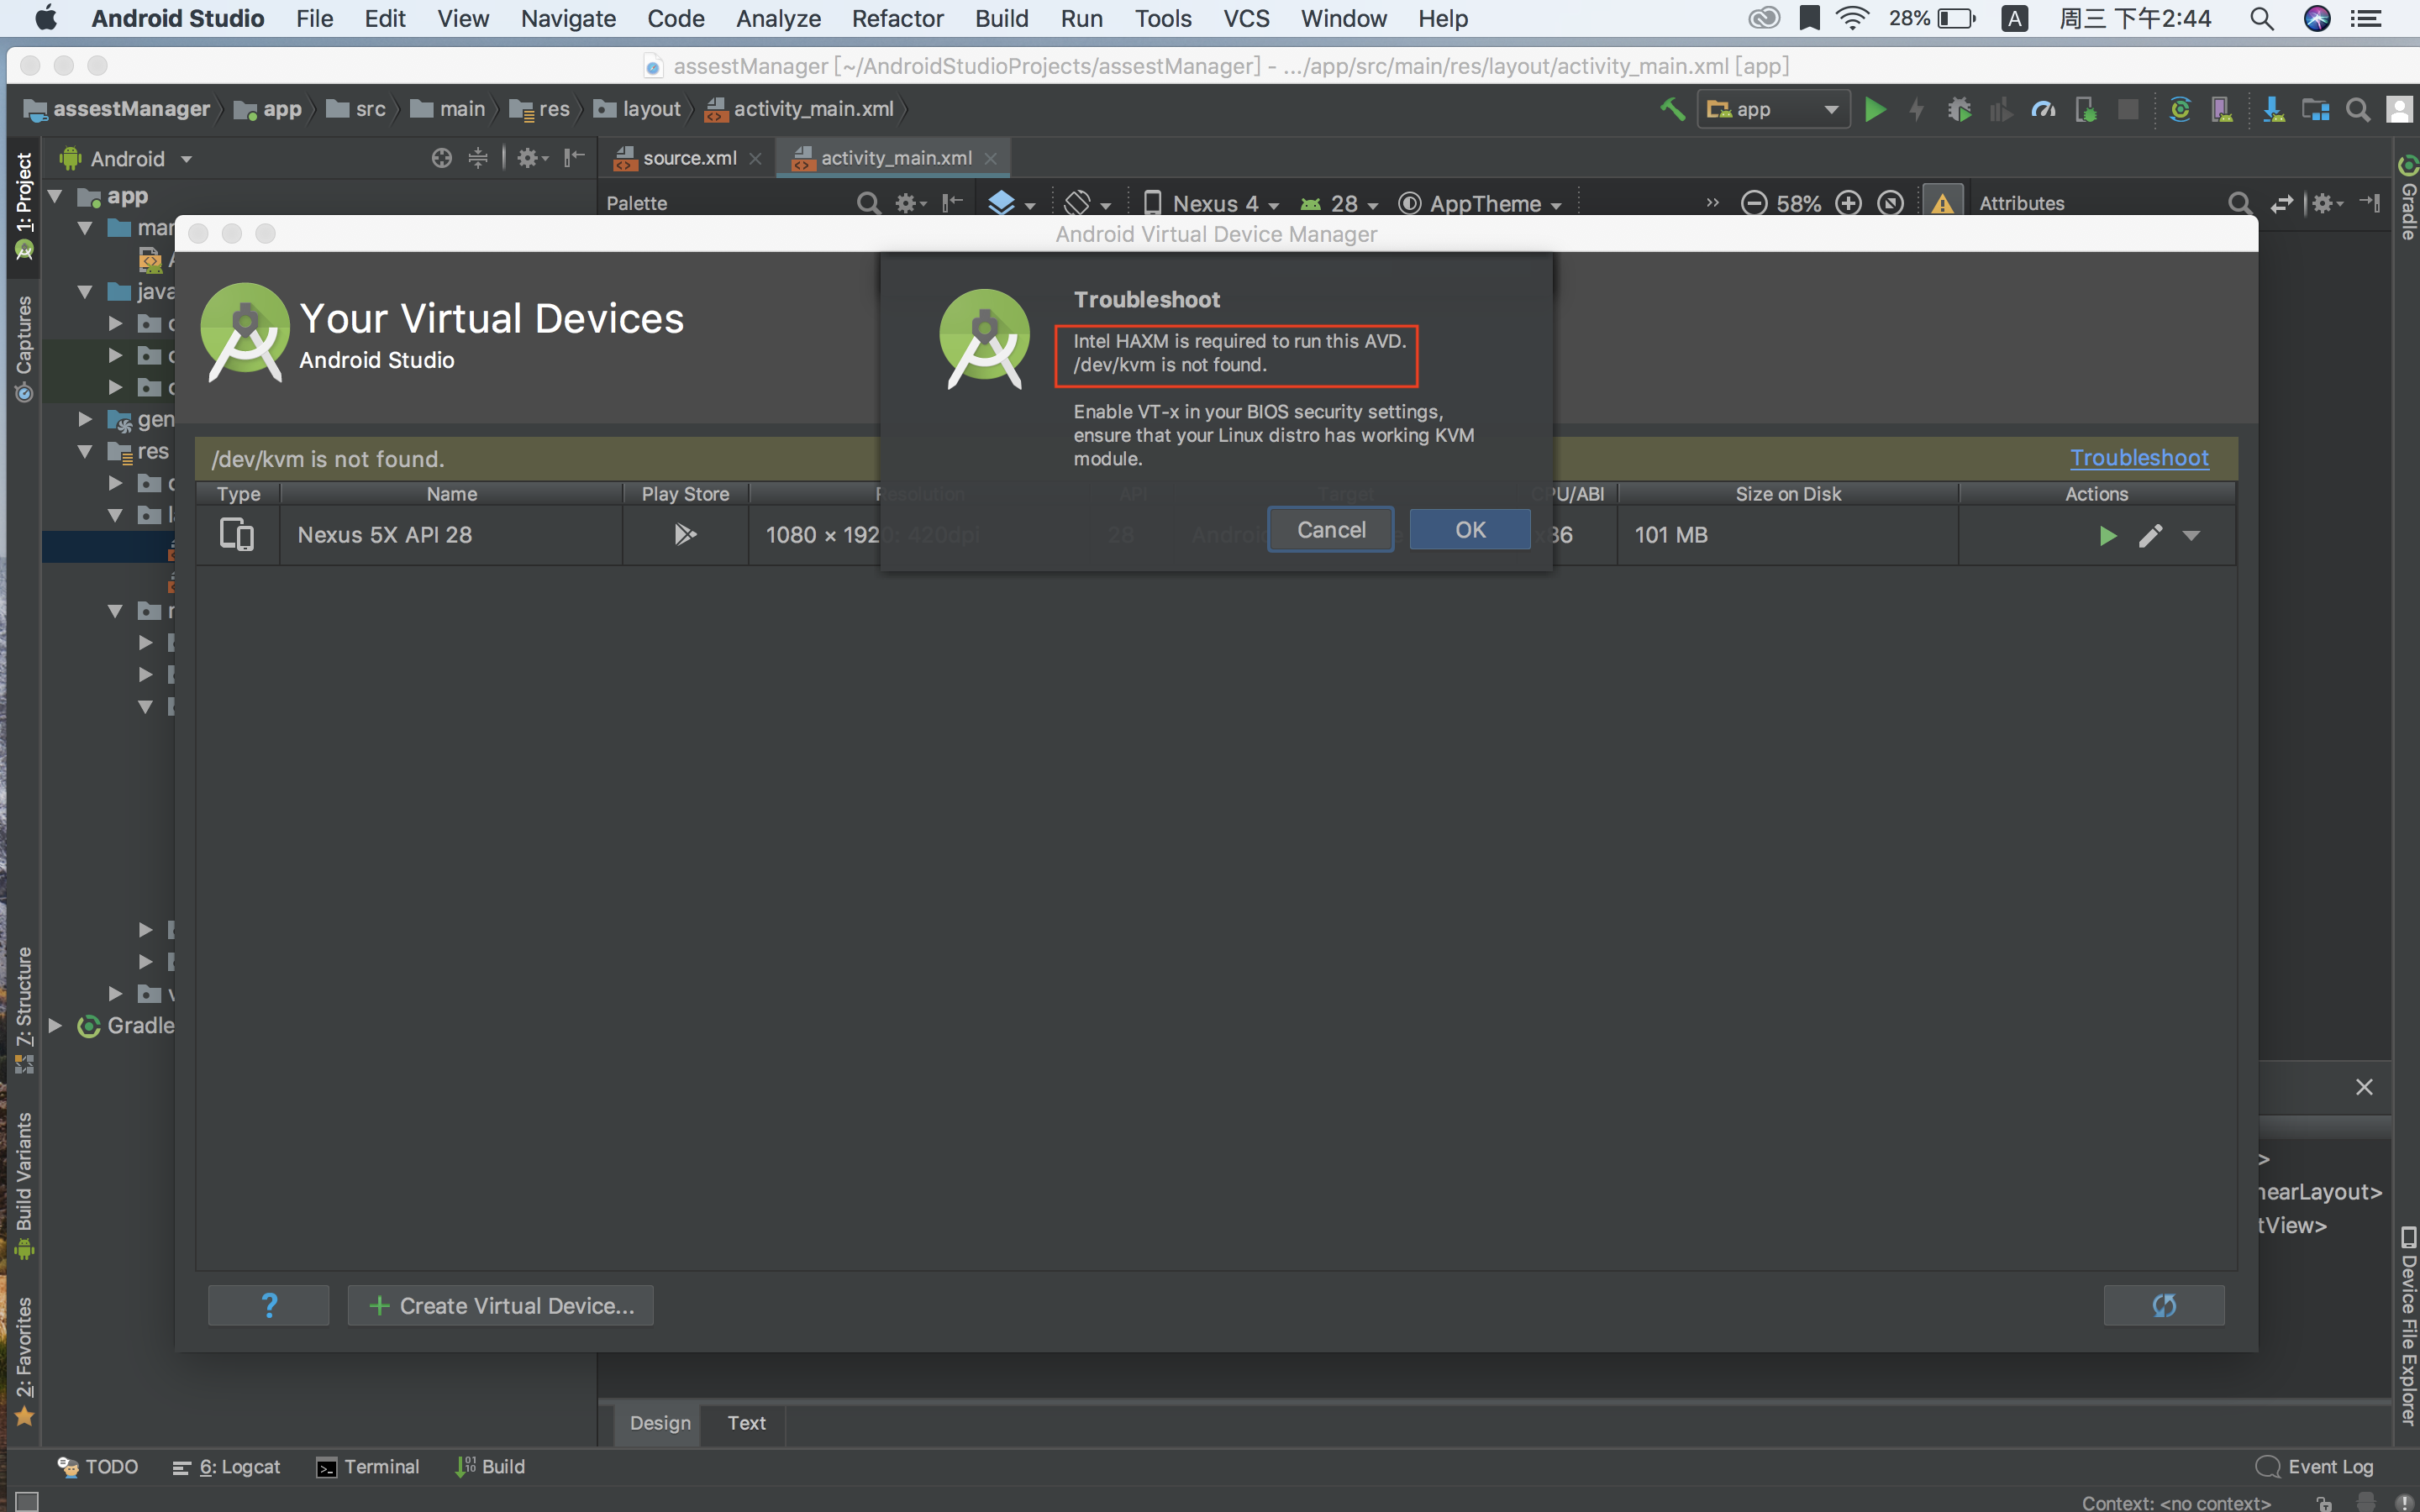The height and width of the screenshot is (1512, 2420).
Task: Open the VCS menu
Action: [x=1246, y=18]
